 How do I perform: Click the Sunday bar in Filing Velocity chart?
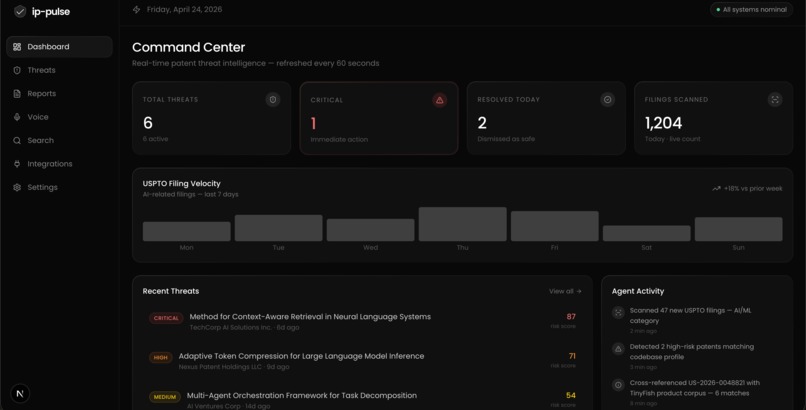(739, 229)
